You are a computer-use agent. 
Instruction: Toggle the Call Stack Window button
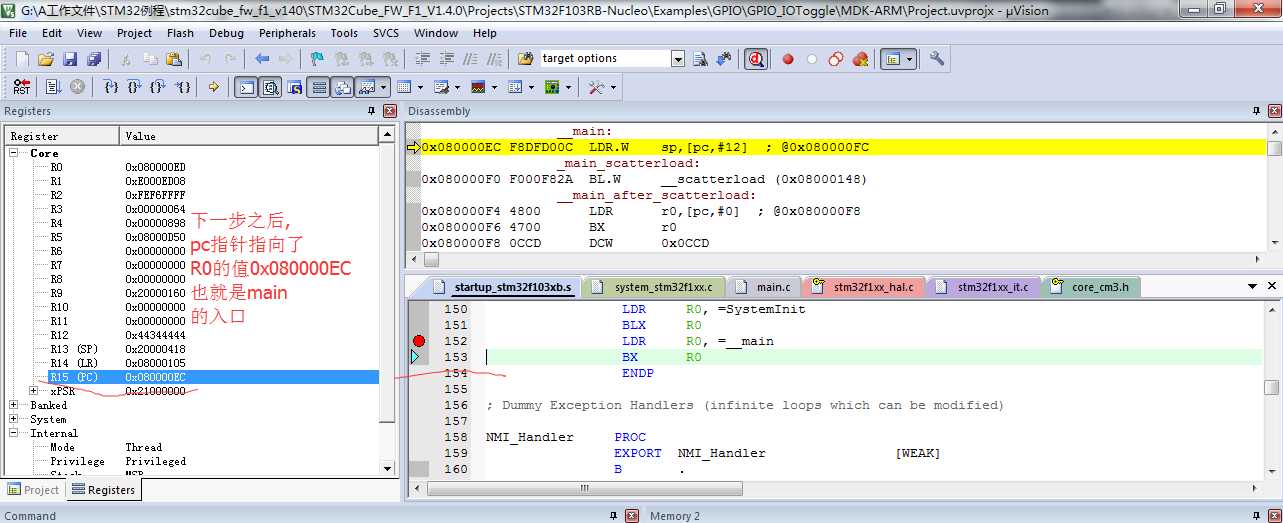(x=343, y=87)
